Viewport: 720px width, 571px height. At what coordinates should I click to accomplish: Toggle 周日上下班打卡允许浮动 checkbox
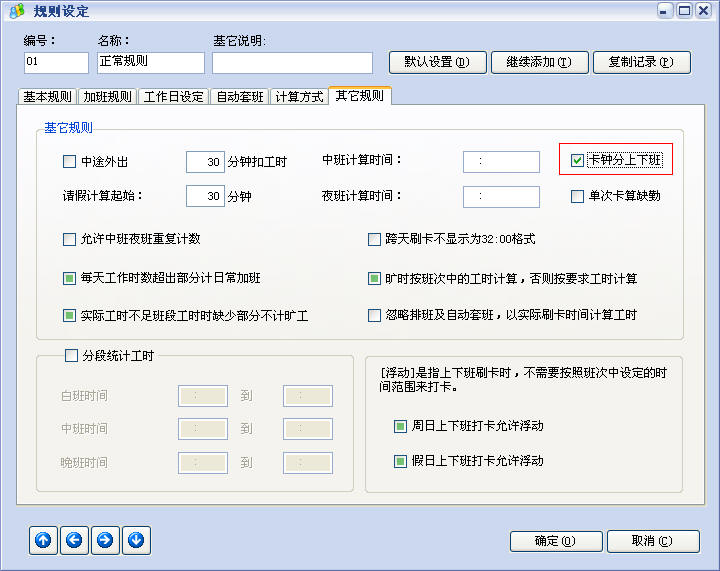click(x=401, y=426)
